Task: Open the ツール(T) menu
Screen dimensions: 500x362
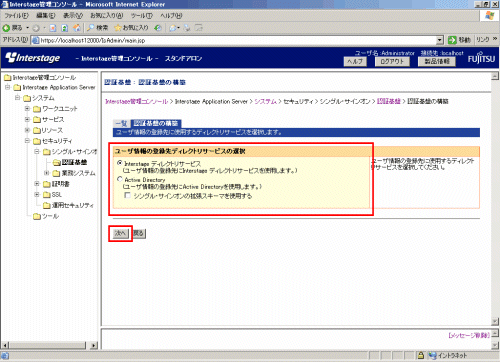Action: [x=141, y=16]
